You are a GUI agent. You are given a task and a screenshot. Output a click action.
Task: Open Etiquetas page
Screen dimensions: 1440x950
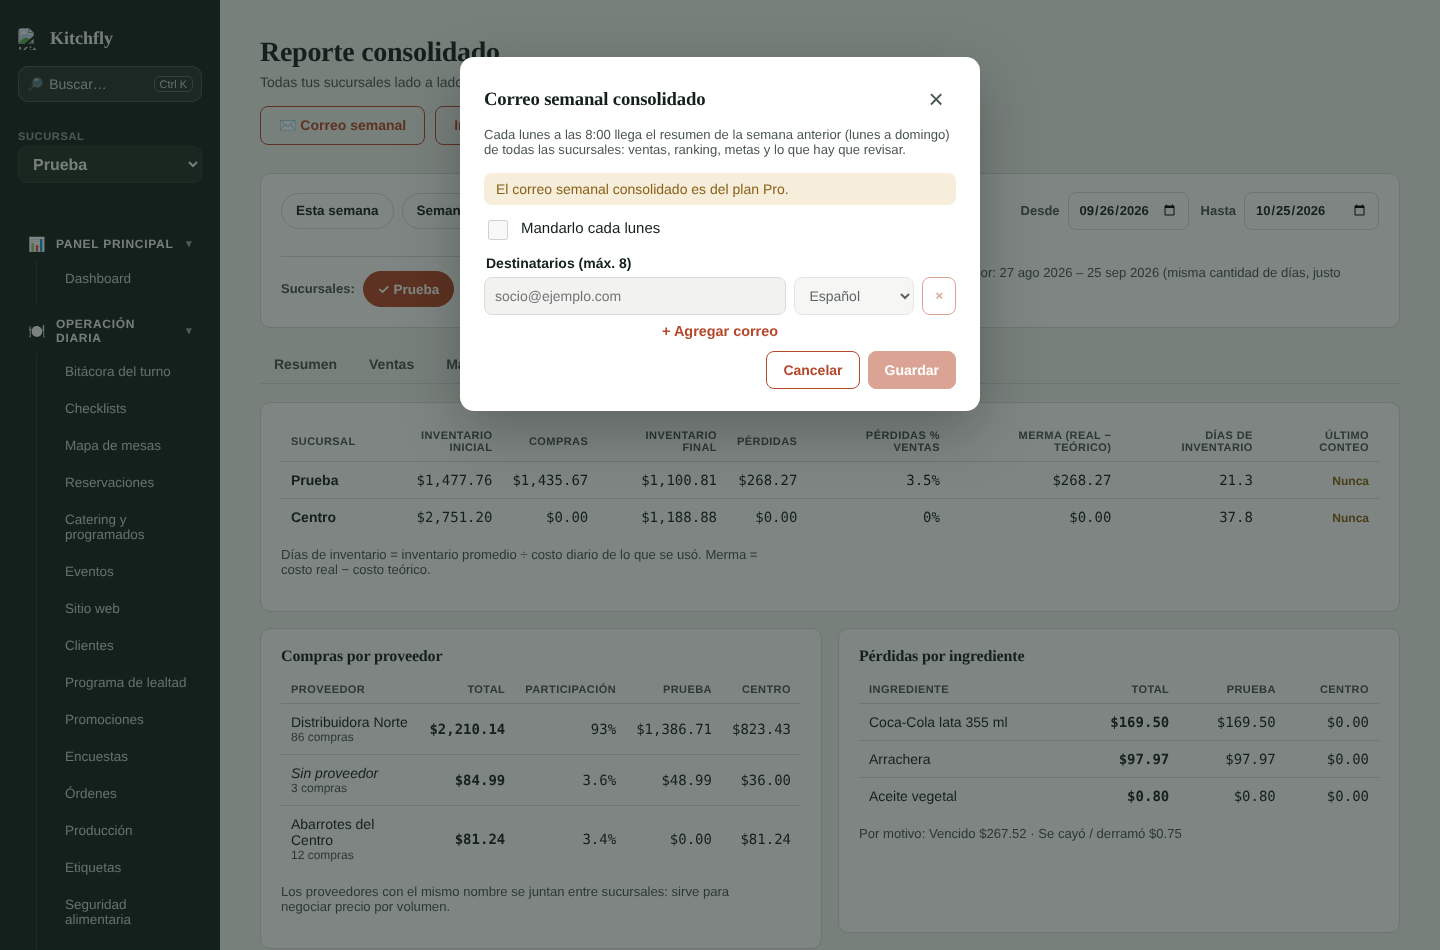tap(93, 867)
